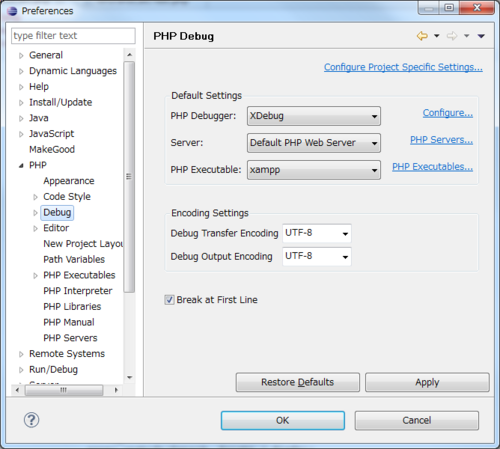Expand the Editor node arrow
The height and width of the screenshot is (449, 500).
coord(35,228)
